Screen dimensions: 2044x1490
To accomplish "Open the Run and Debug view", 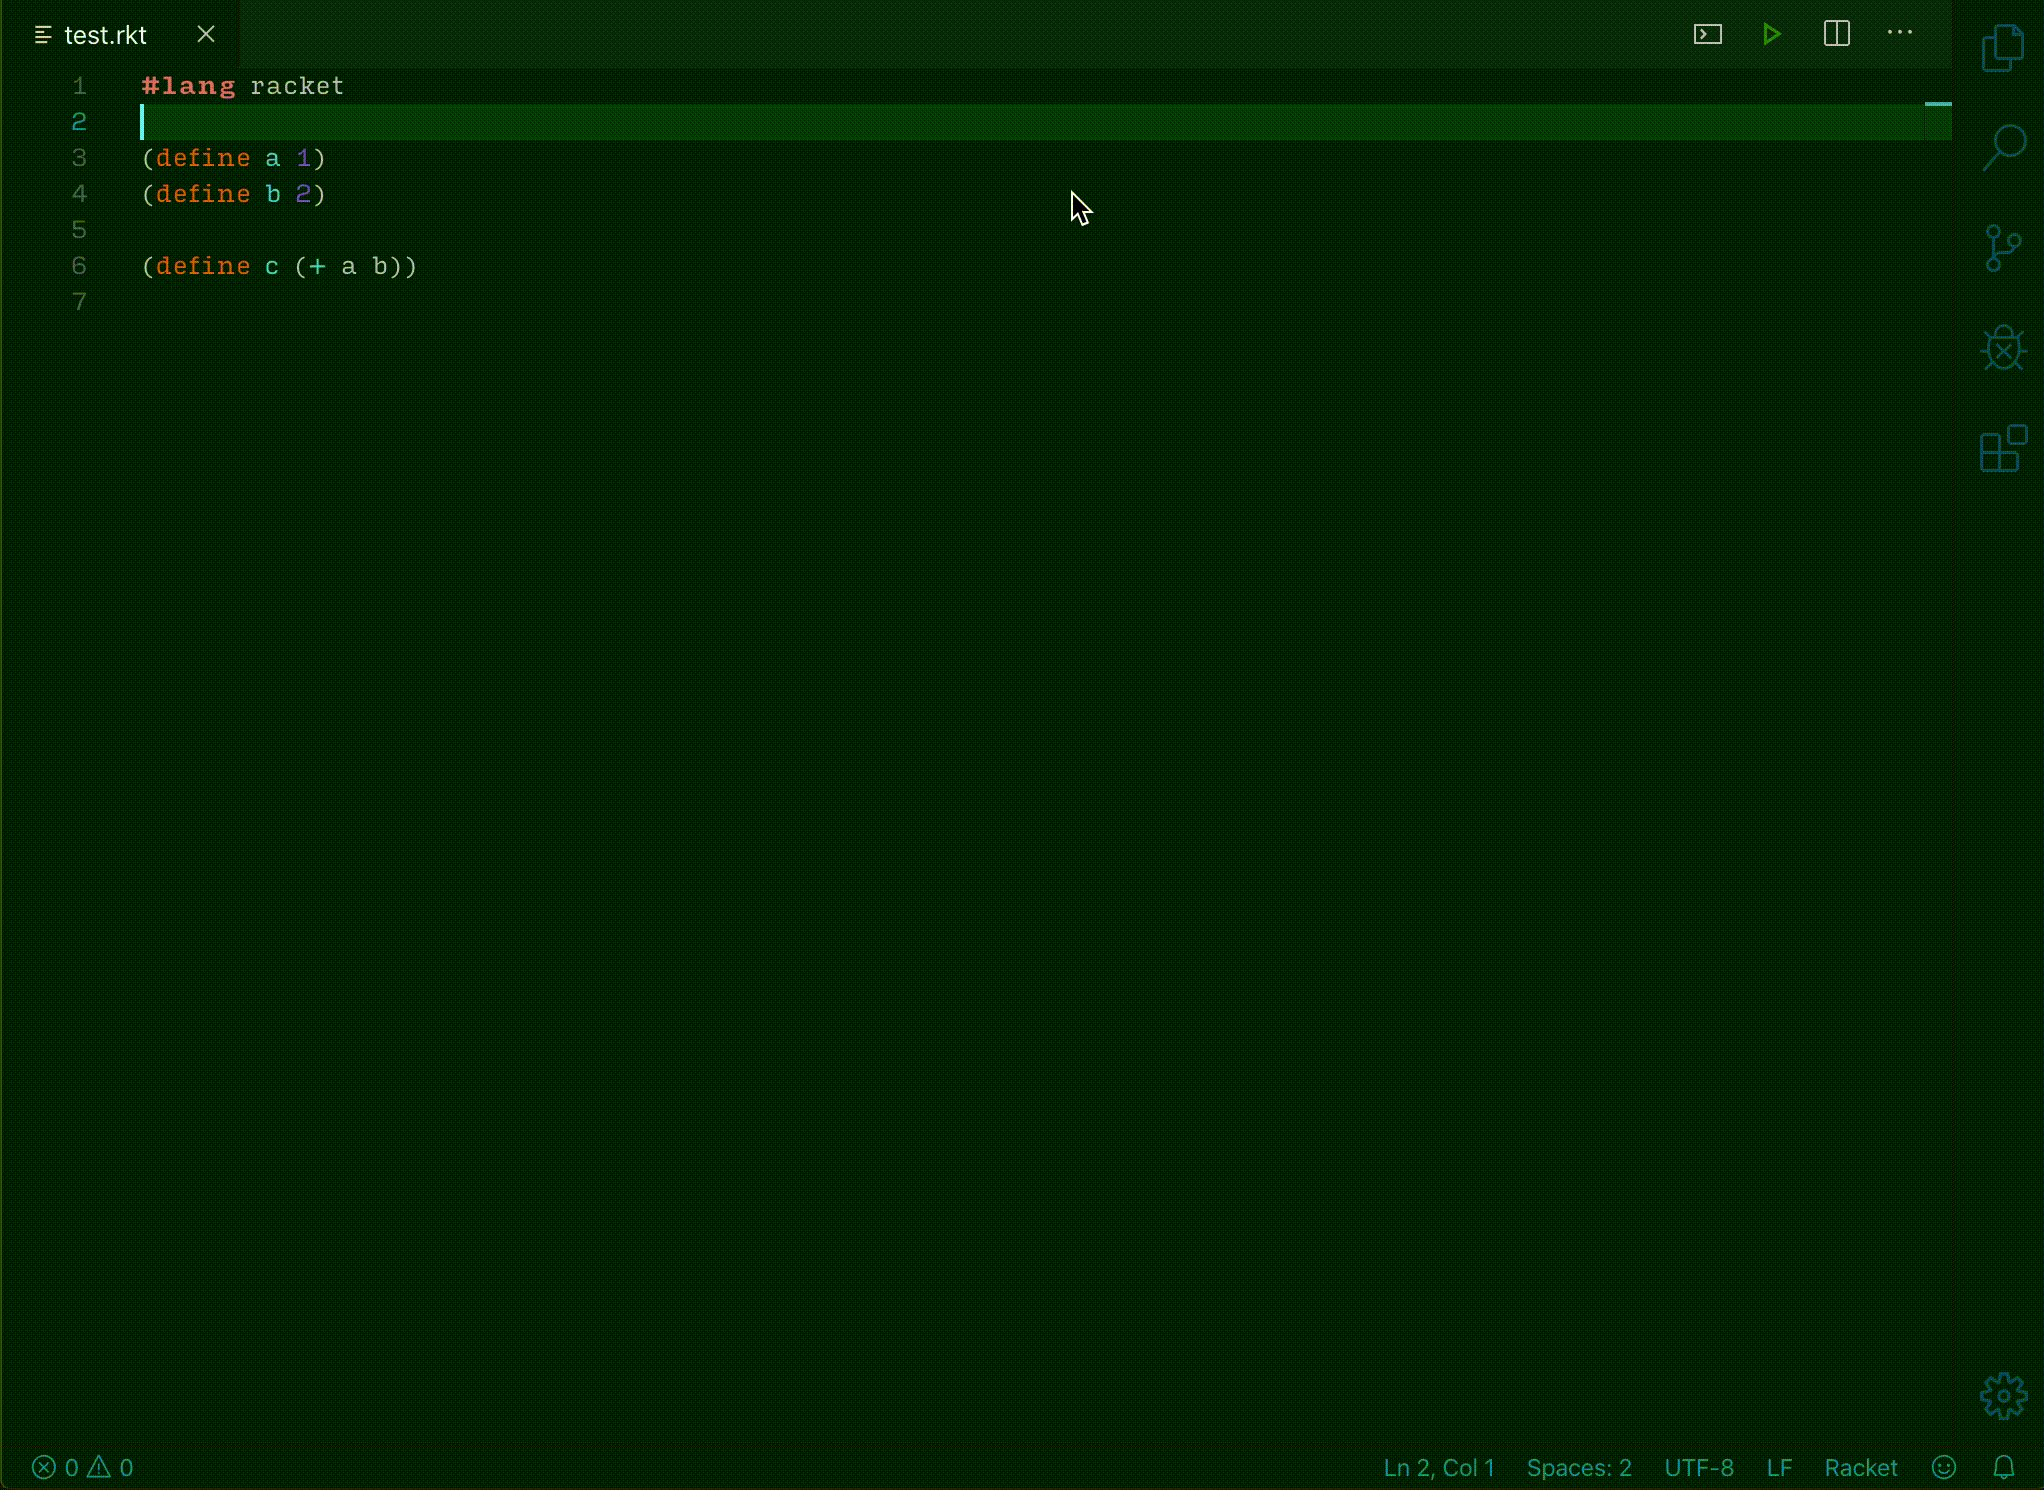I will [2002, 350].
